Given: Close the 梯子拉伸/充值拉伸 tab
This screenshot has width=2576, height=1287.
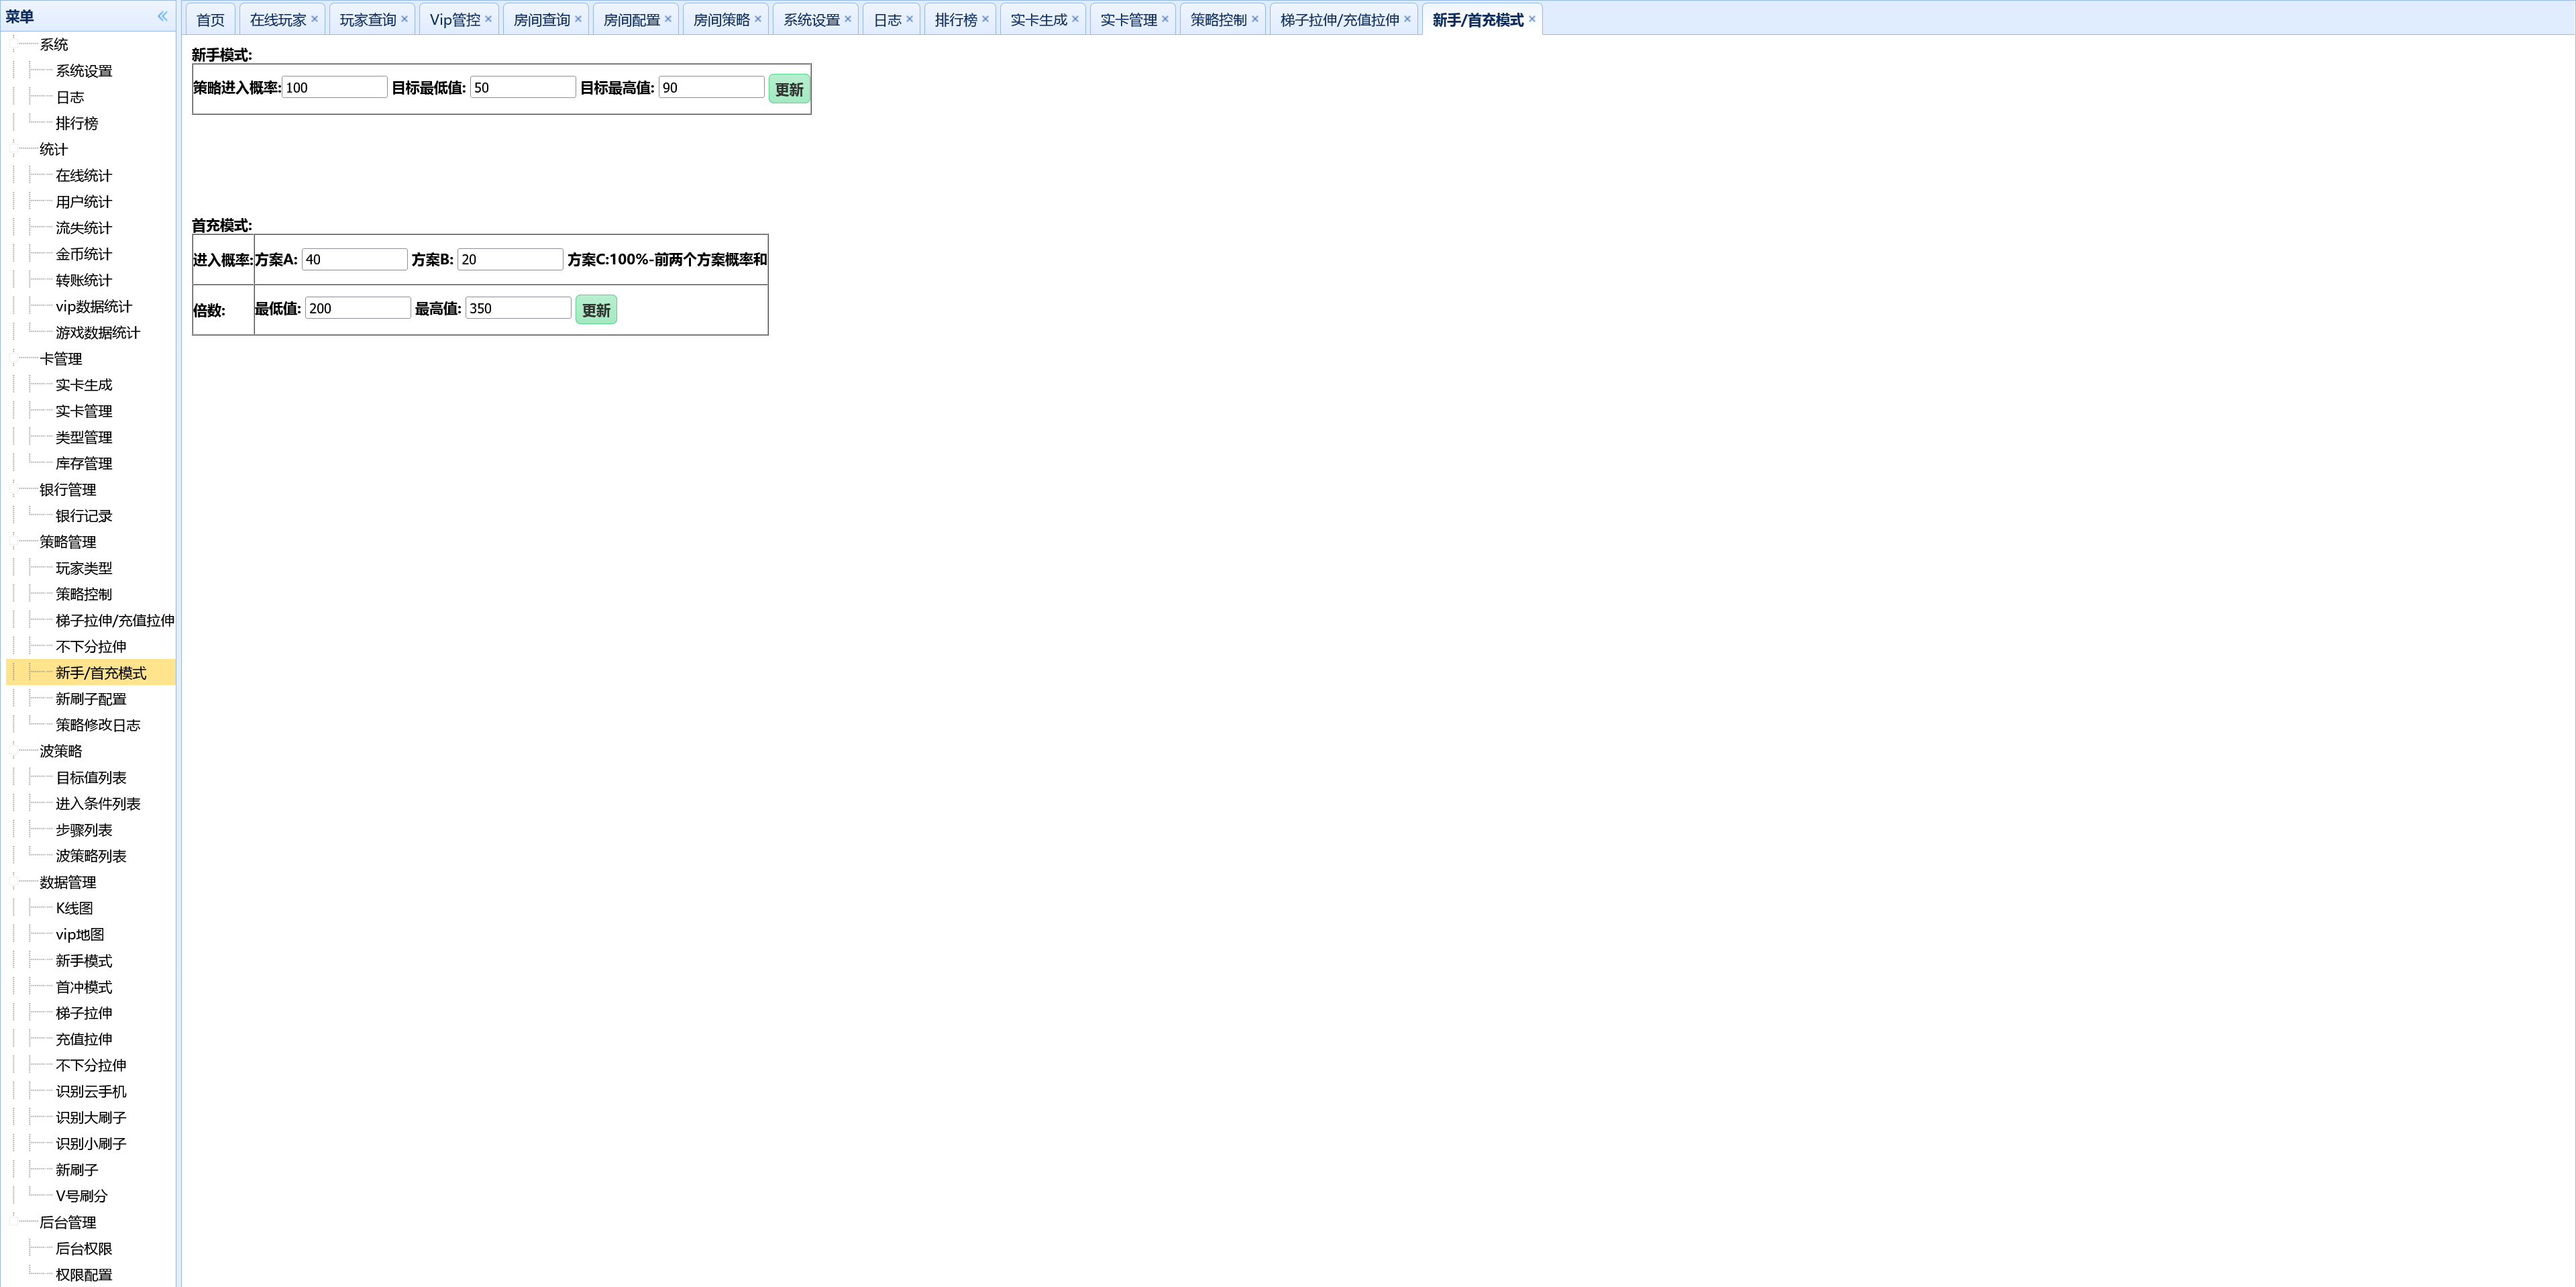Looking at the screenshot, I should pos(1407,19).
